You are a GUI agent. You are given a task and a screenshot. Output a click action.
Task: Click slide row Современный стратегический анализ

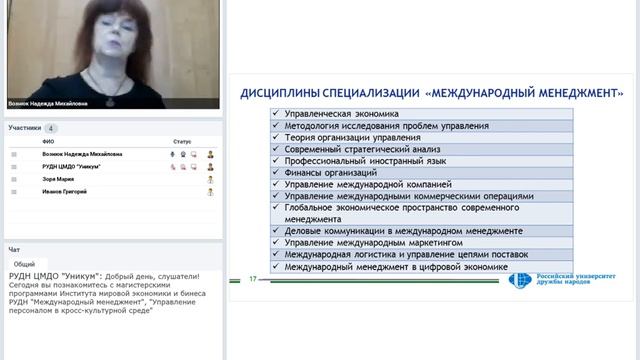(422, 149)
